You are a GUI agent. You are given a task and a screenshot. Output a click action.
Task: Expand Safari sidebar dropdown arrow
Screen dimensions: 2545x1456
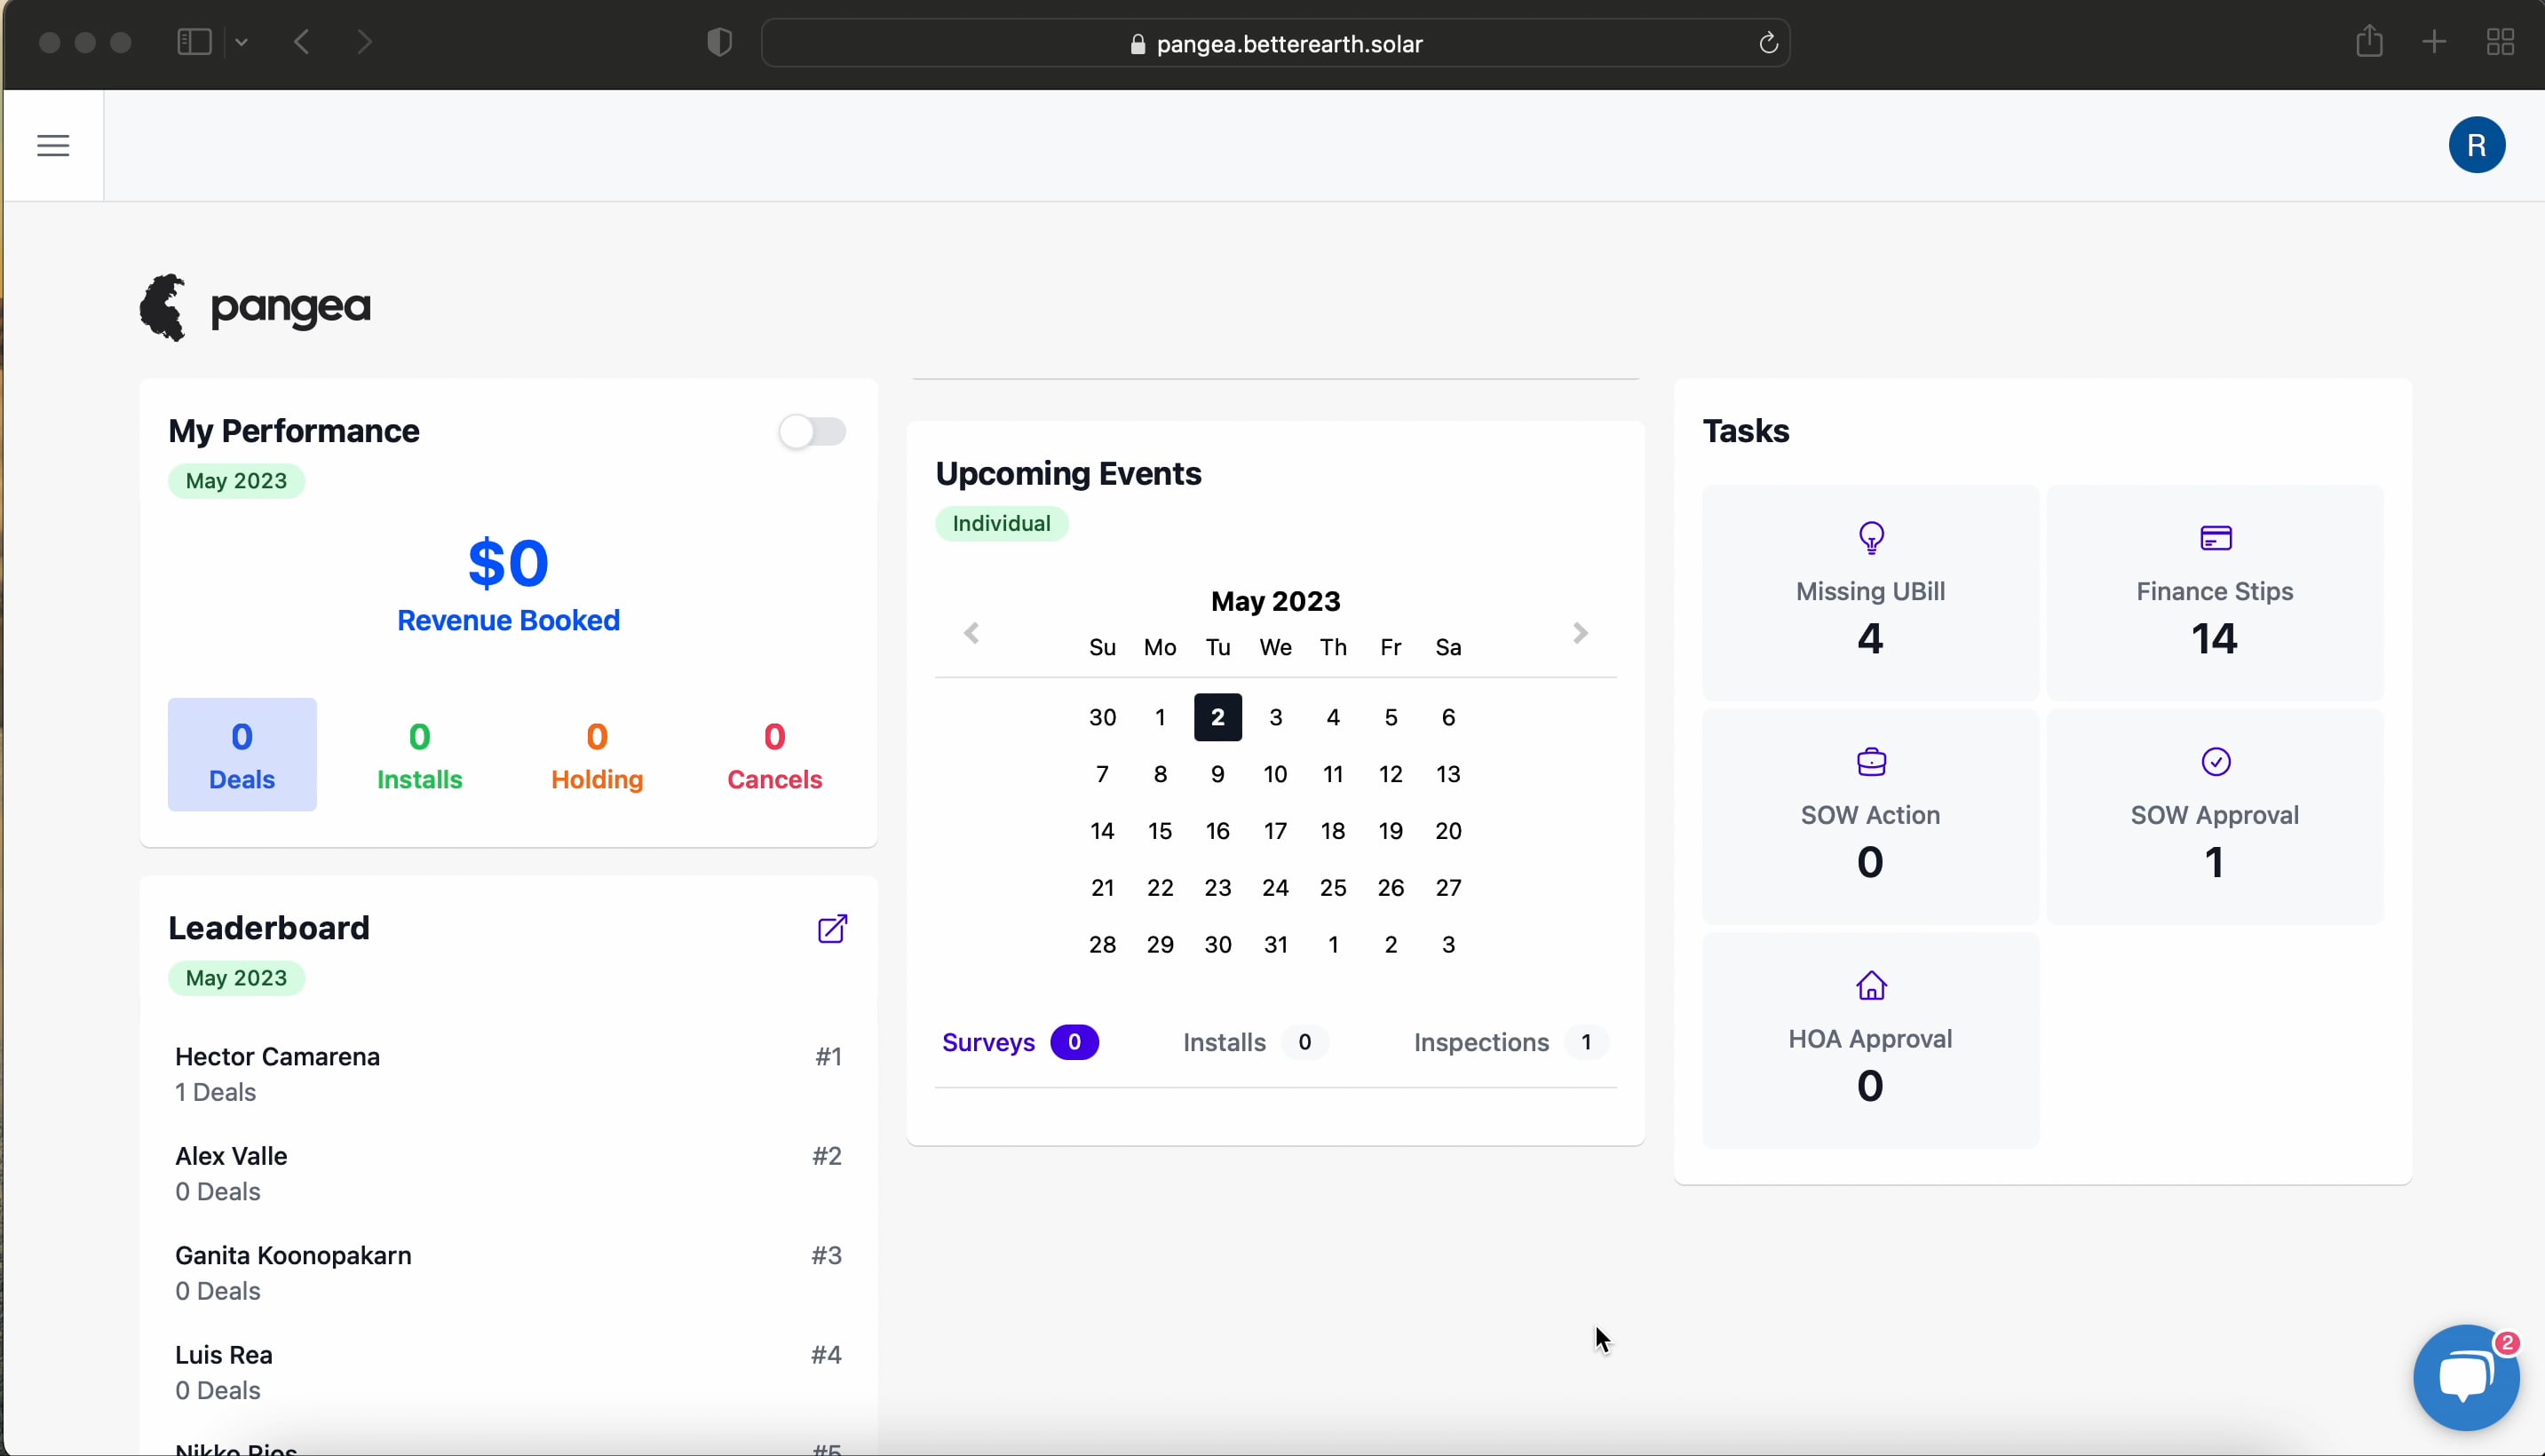[241, 42]
